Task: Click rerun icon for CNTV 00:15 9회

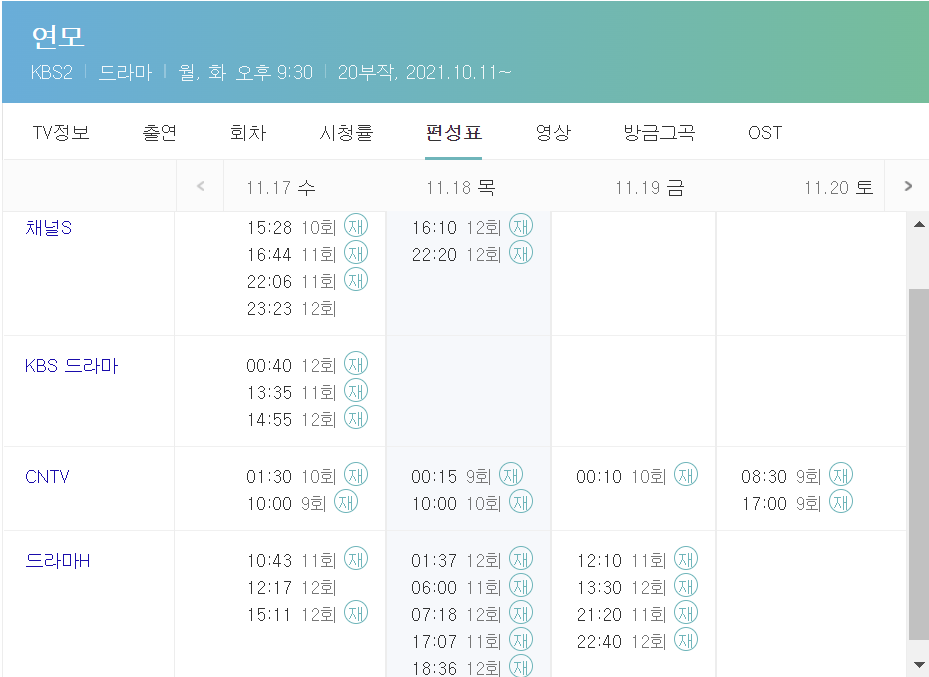Action: click(x=511, y=474)
